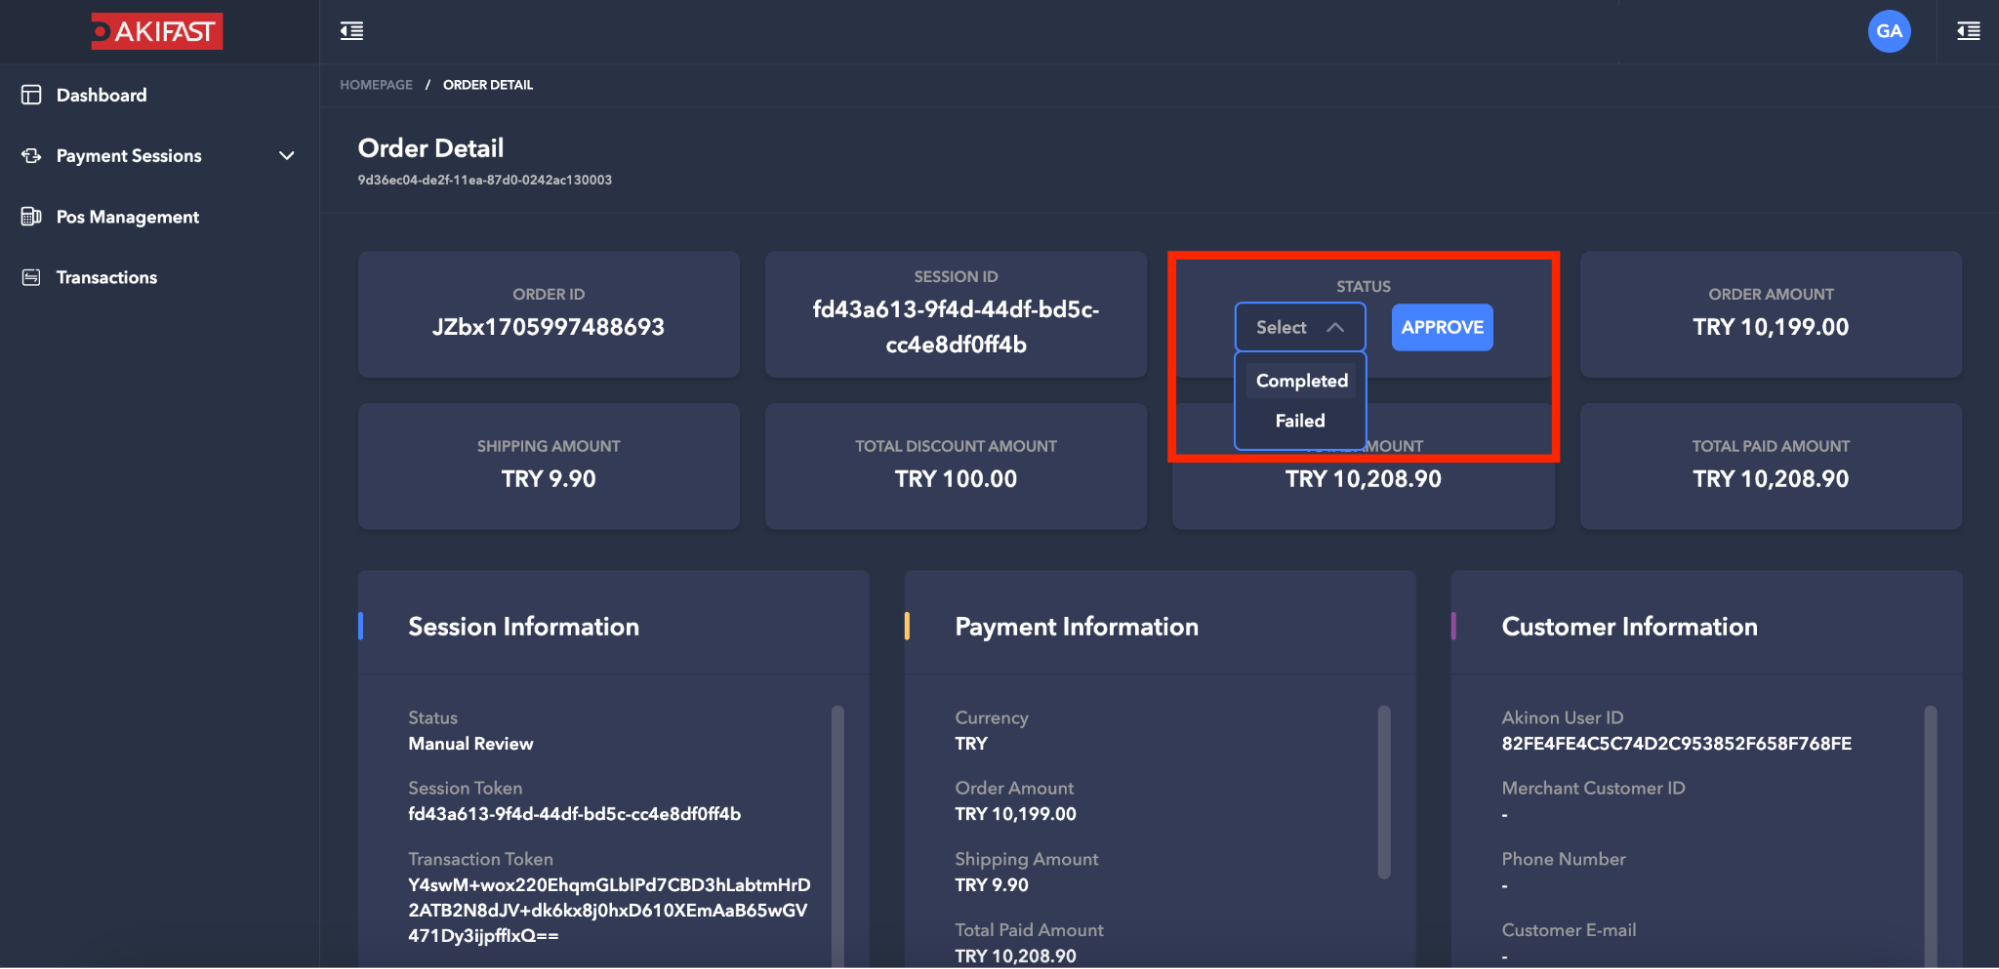The image size is (1999, 969).
Task: Open Transactions in the sidebar
Action: (x=106, y=277)
